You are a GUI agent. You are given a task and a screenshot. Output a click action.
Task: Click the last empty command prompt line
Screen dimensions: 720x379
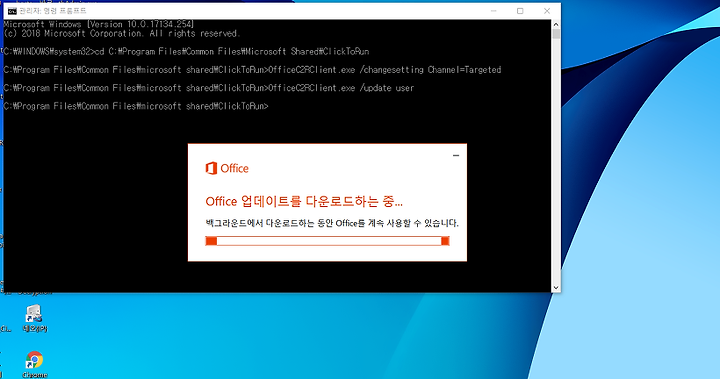[x=136, y=106]
